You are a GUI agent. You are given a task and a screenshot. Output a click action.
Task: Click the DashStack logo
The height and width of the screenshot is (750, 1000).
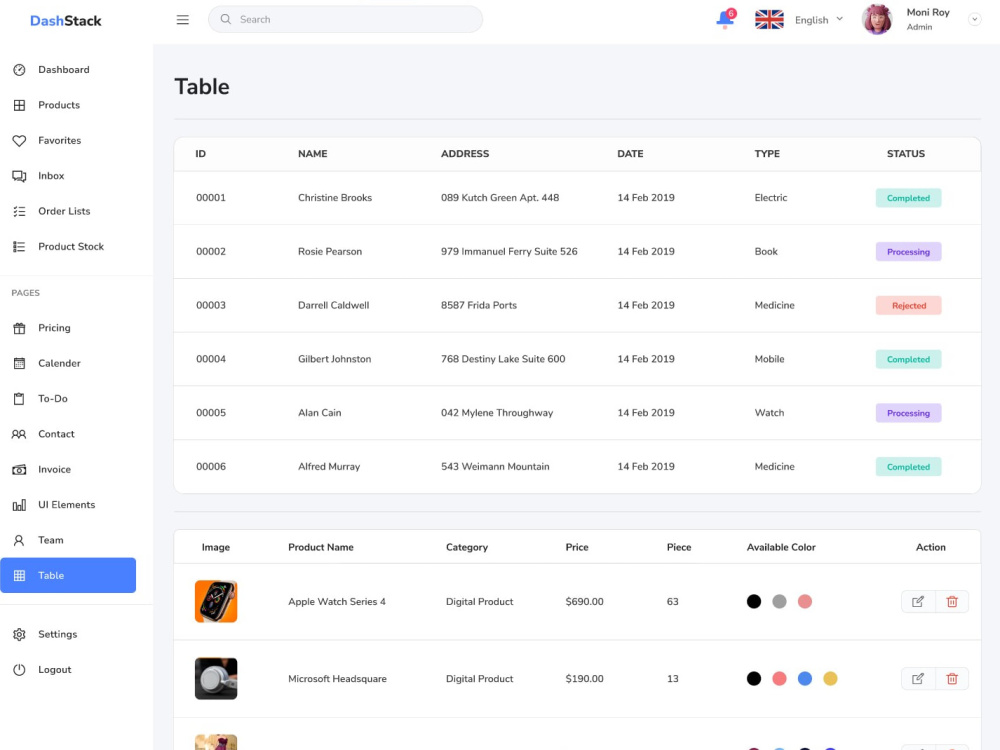(x=66, y=21)
